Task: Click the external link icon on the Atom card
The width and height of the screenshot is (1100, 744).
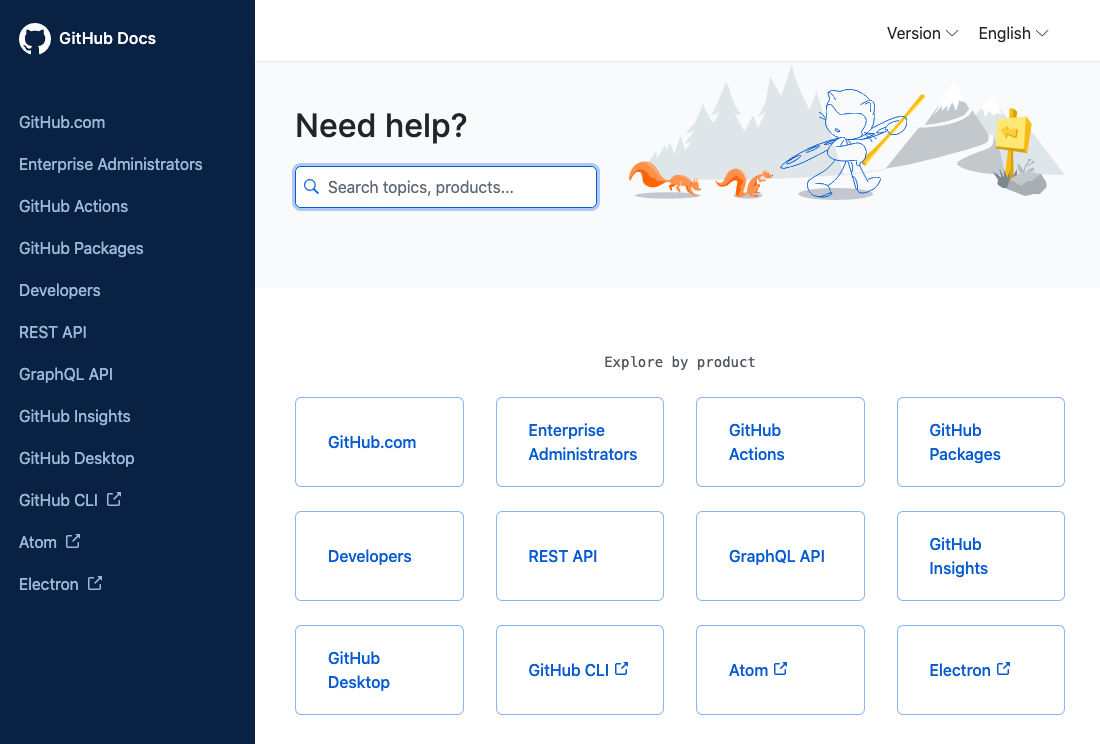Action: pos(782,668)
